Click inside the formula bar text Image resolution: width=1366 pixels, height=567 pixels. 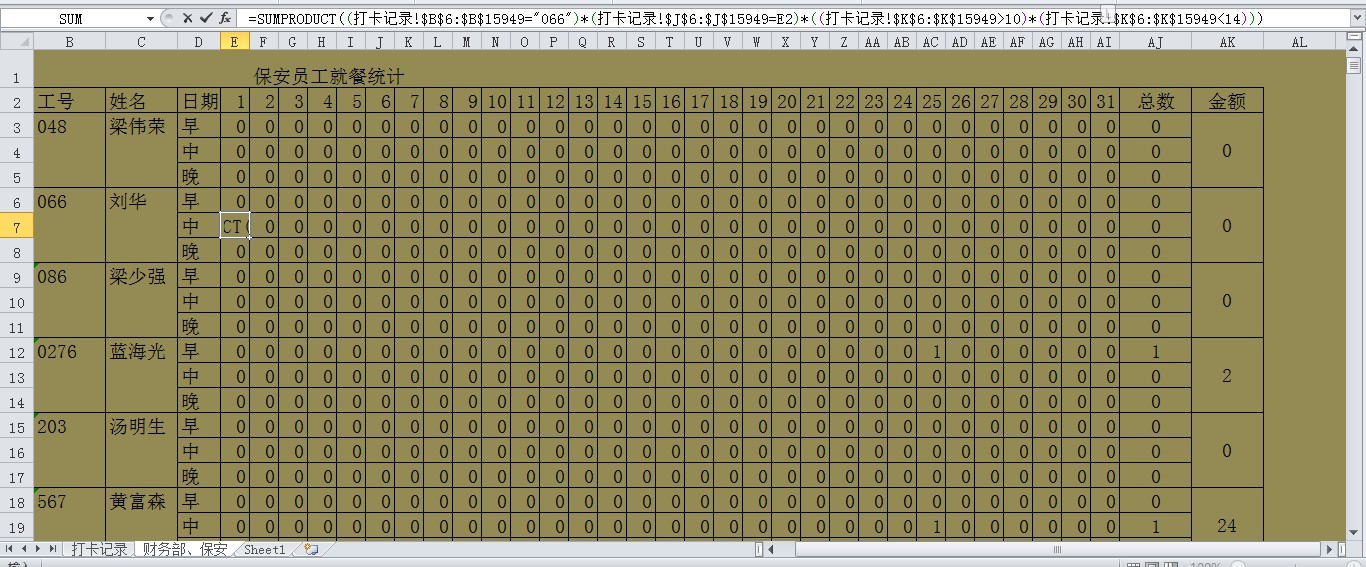[700, 18]
